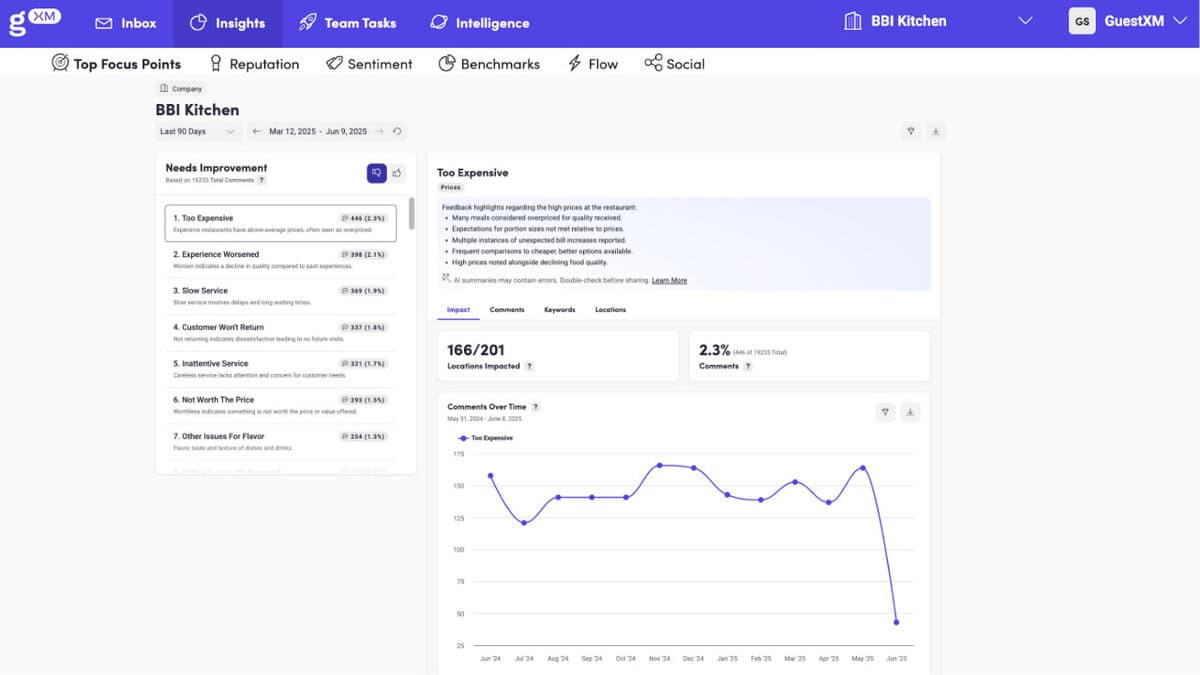
Task: Select the Inattentive Service list item
Action: tap(280, 369)
